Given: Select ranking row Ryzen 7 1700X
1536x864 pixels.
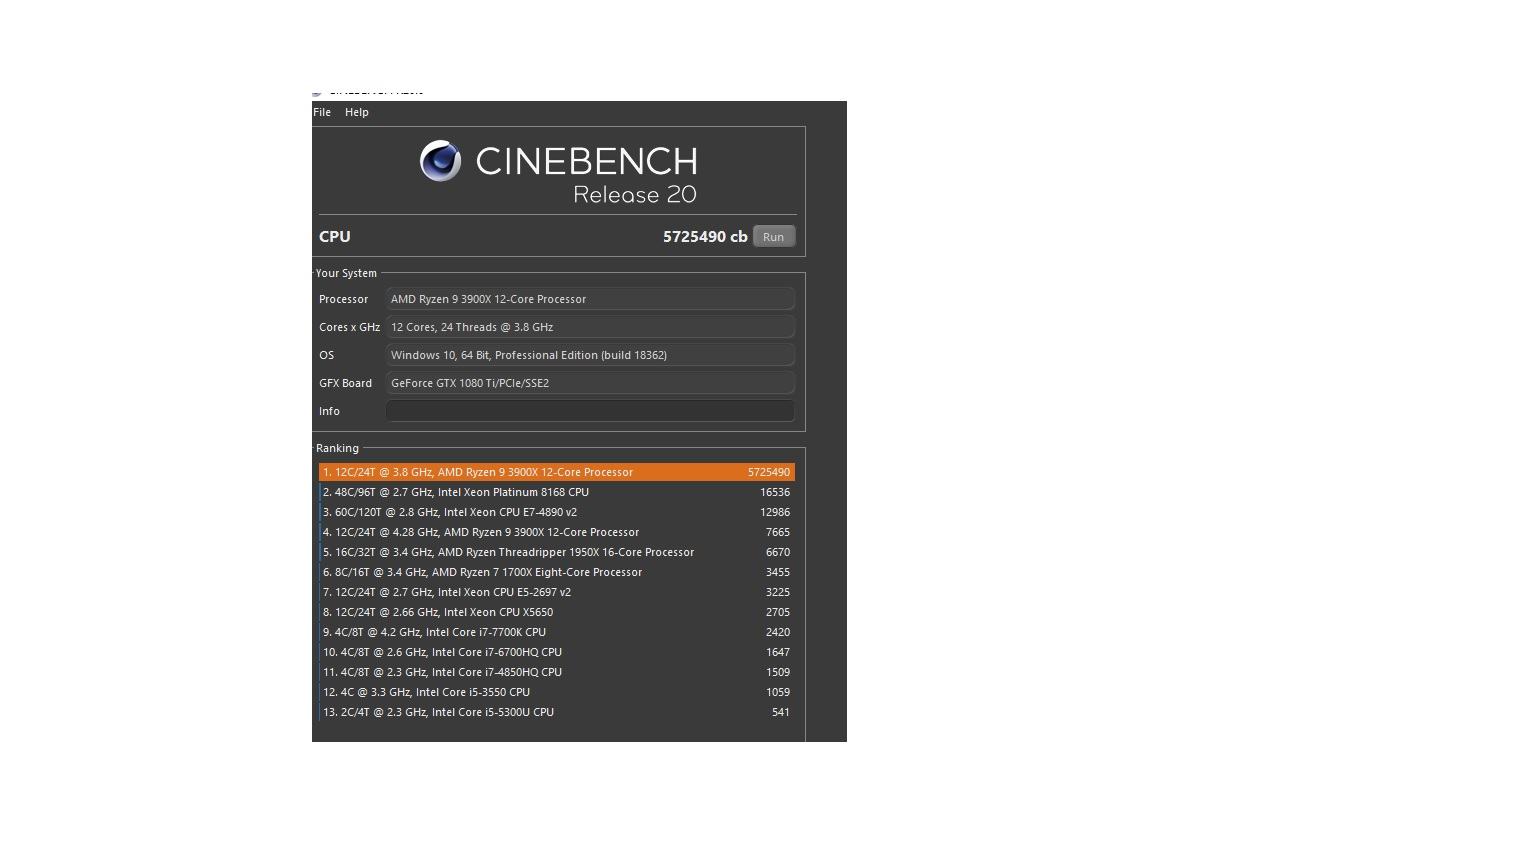Looking at the screenshot, I should pyautogui.click(x=557, y=572).
